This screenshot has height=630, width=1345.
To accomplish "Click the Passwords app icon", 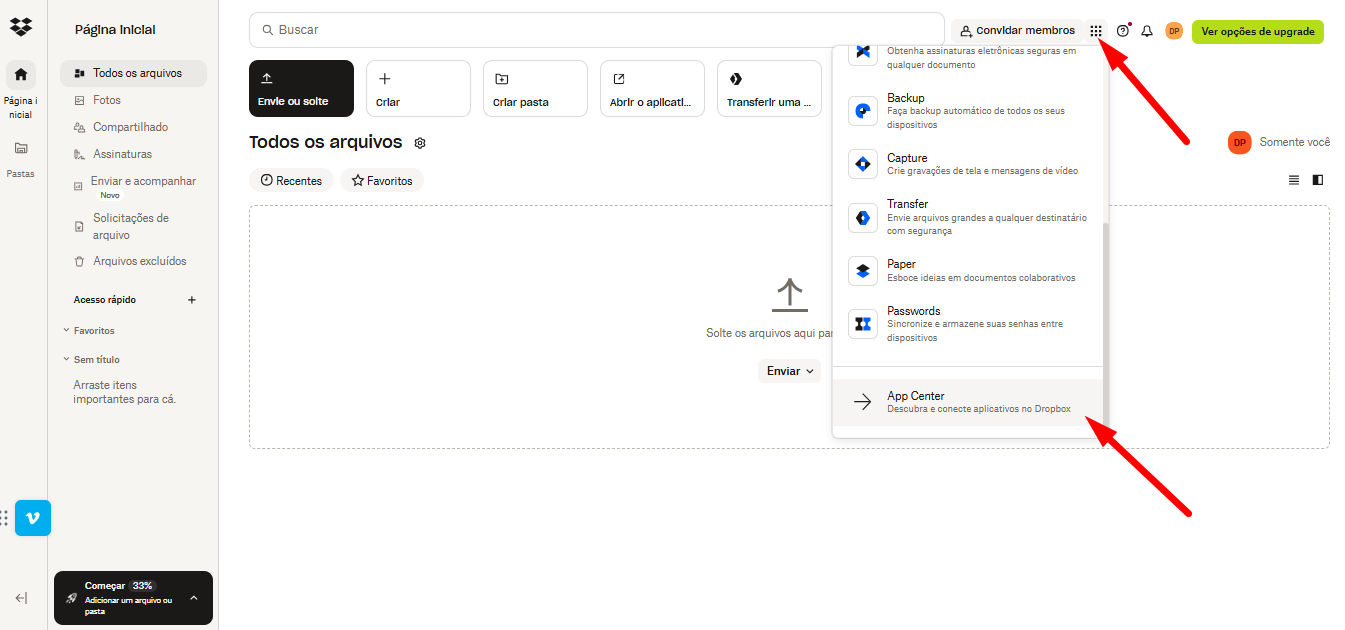I will [x=863, y=324].
